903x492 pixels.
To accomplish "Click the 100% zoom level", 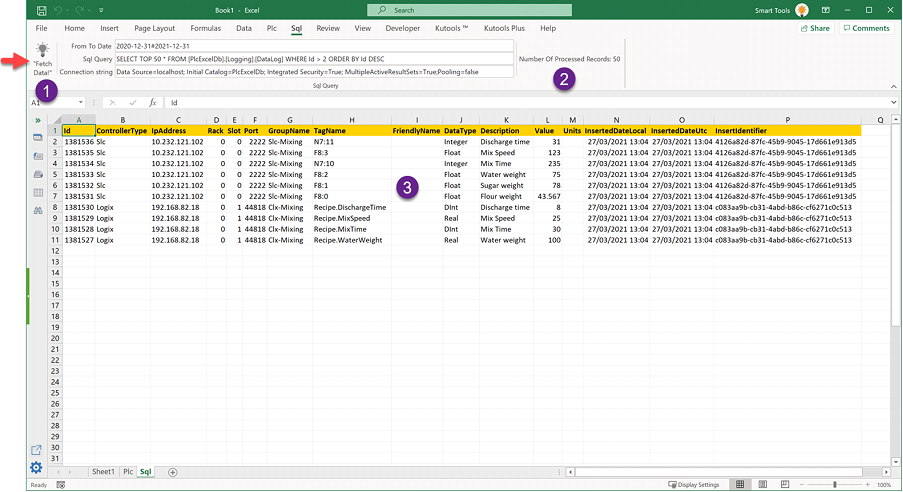I will coord(883,485).
